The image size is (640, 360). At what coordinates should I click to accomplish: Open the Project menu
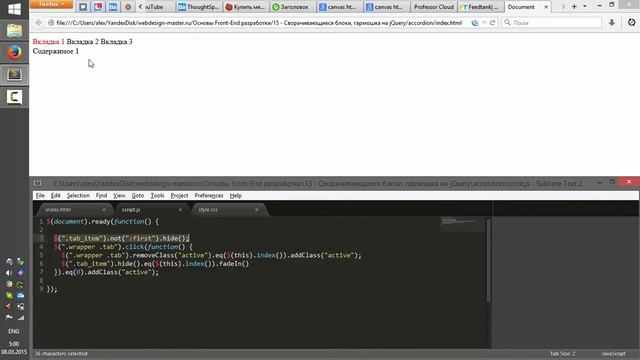tap(179, 196)
